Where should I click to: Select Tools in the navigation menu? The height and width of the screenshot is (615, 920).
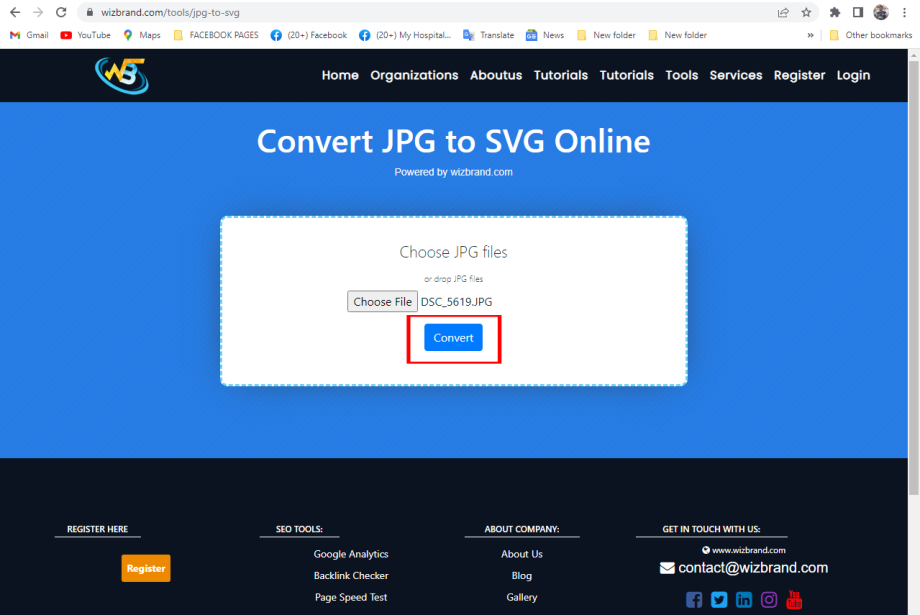tap(681, 75)
